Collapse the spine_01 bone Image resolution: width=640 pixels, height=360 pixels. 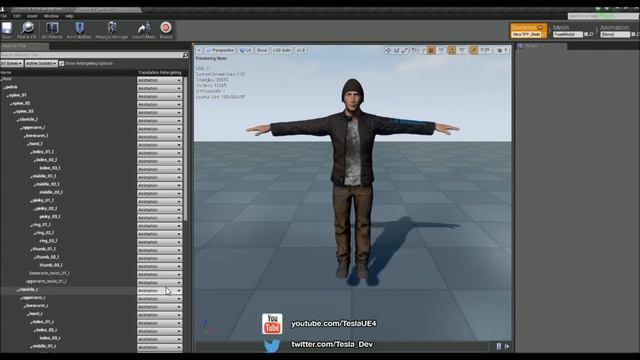(7, 96)
